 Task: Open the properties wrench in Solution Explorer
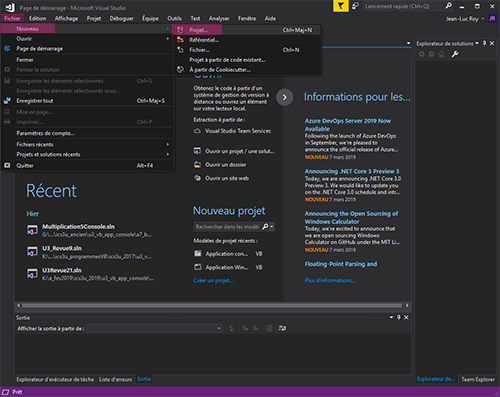[455, 54]
